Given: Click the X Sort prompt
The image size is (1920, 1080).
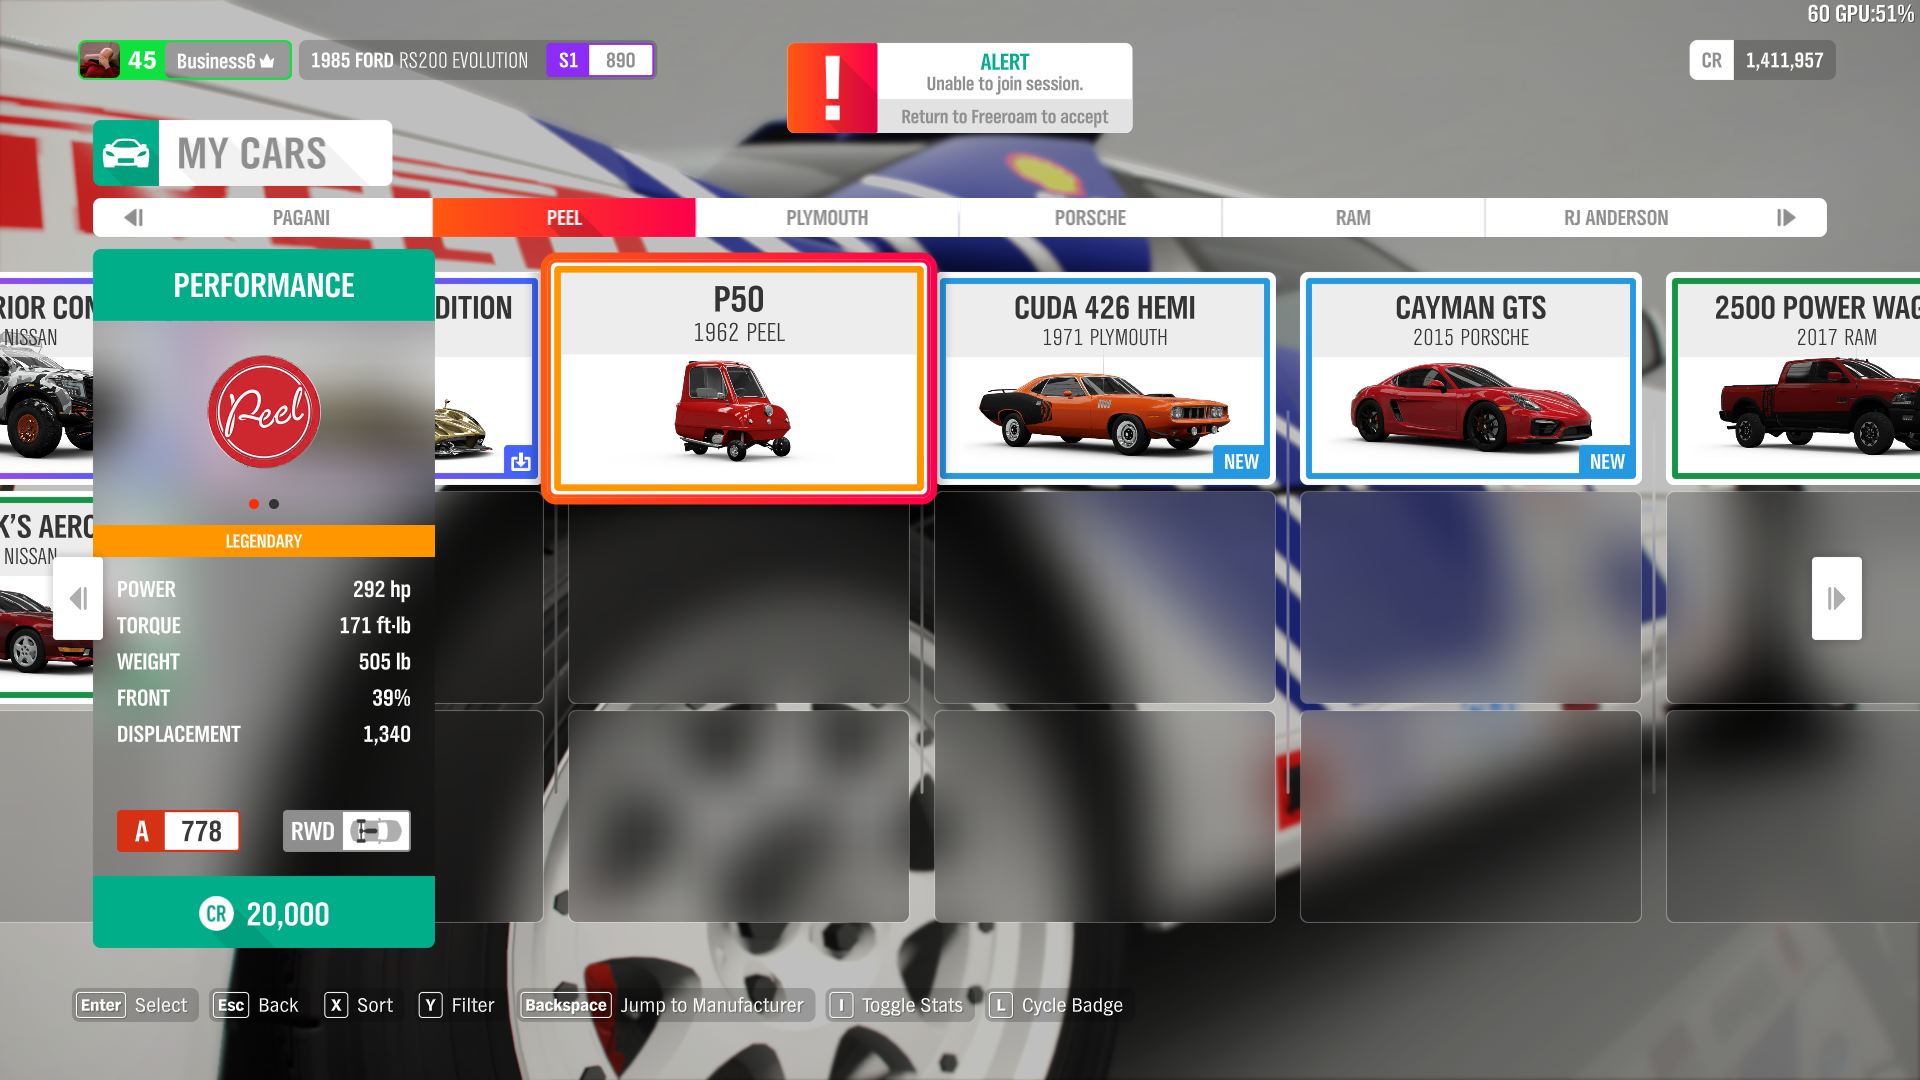Looking at the screenshot, I should coord(359,1005).
